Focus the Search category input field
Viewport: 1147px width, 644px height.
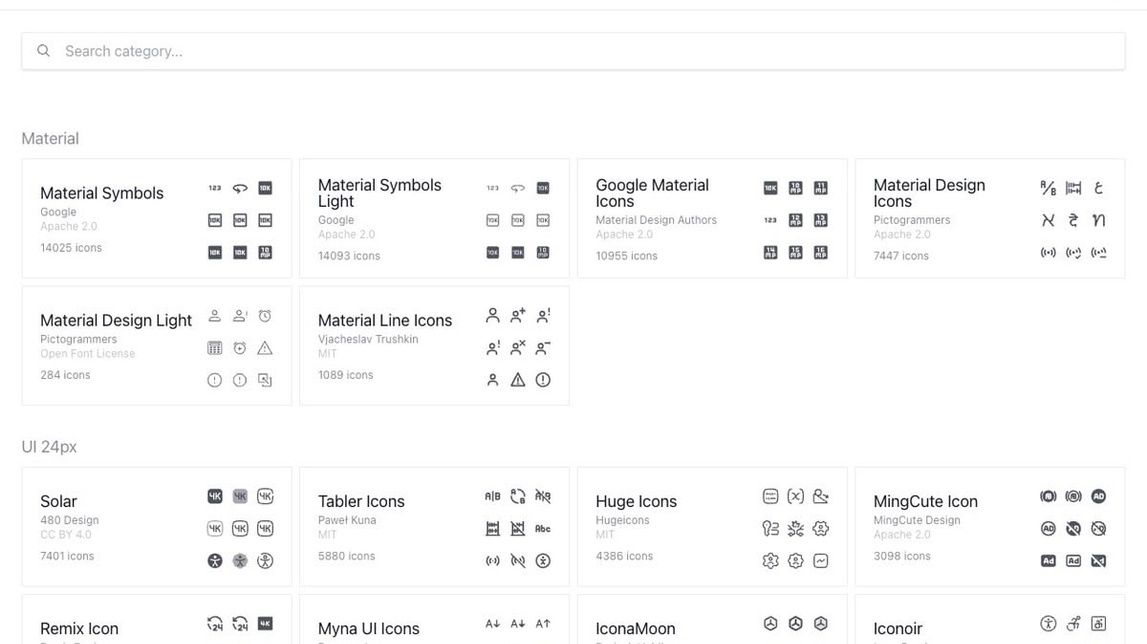(574, 51)
